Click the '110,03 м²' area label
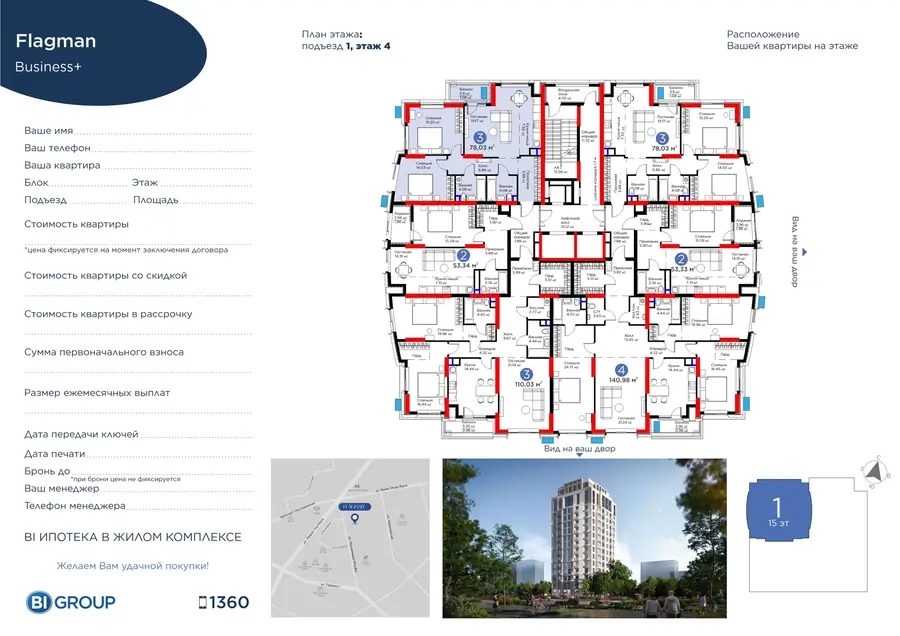This screenshot has width=900, height=636. coord(528,384)
